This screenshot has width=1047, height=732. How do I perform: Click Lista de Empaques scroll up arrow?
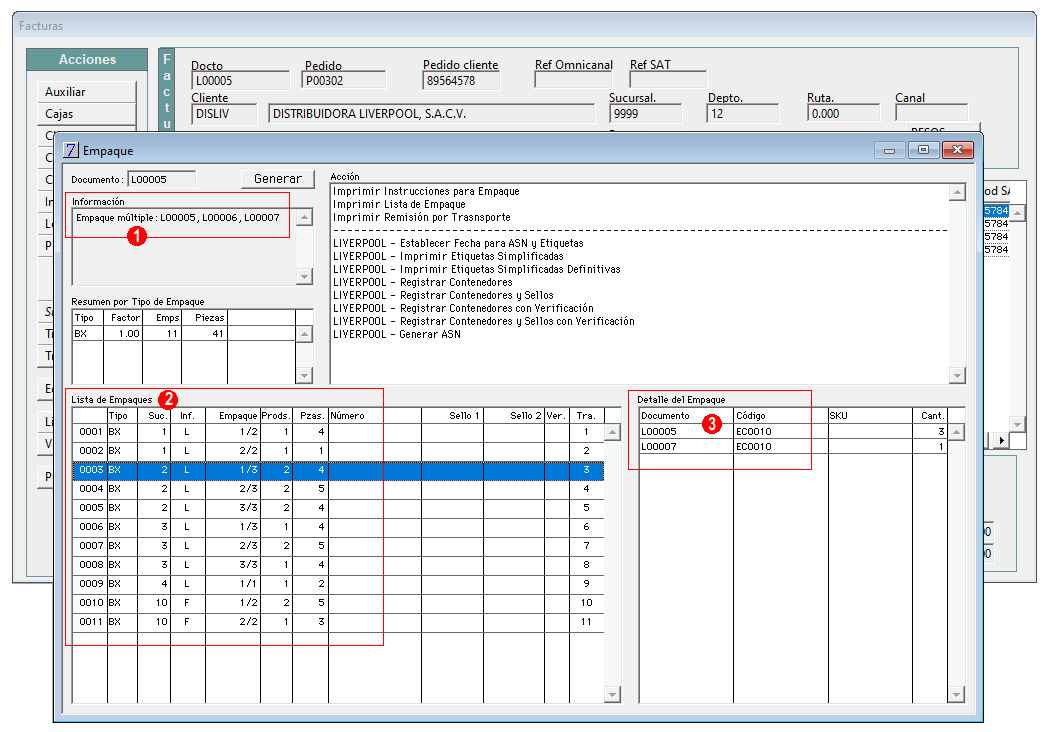(x=612, y=432)
